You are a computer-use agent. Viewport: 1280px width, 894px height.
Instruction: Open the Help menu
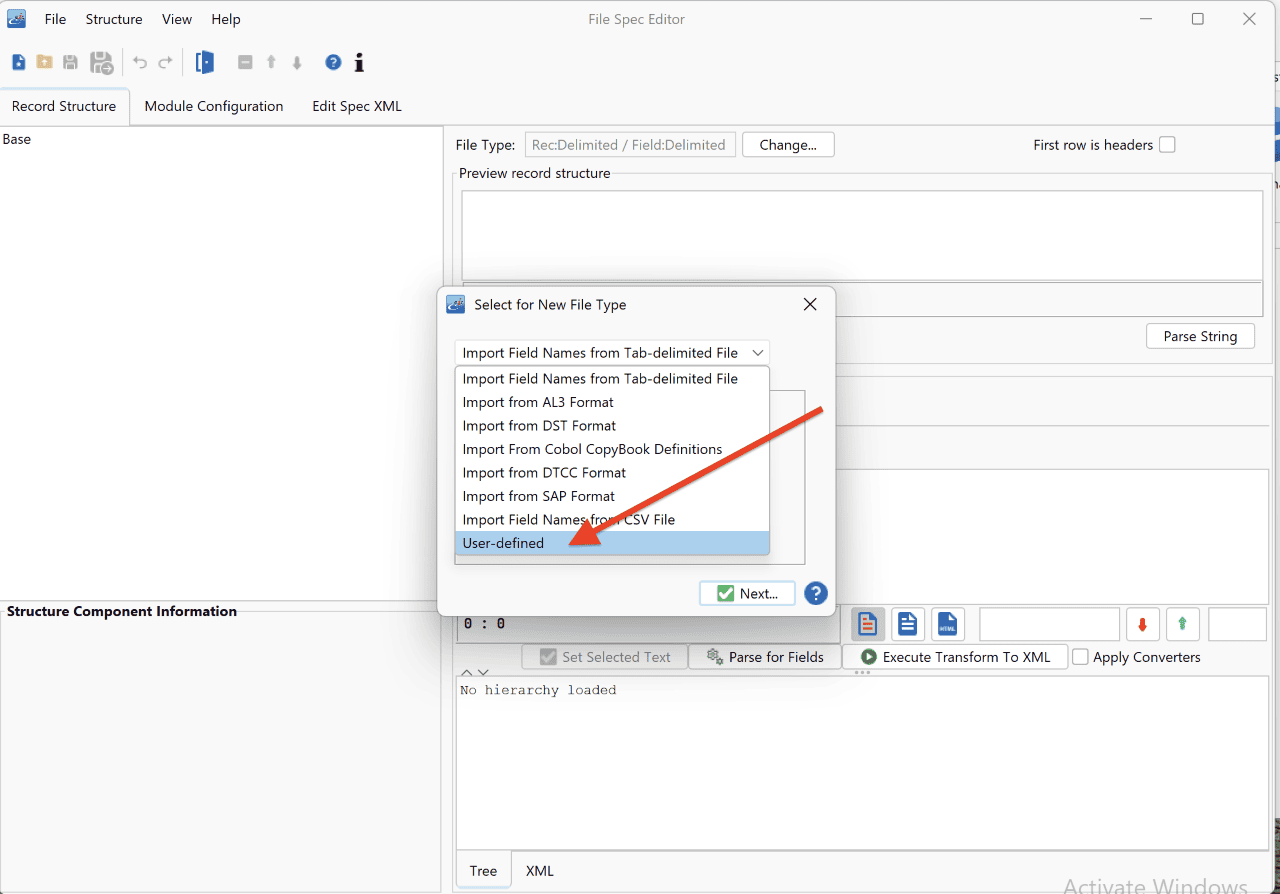click(x=226, y=19)
